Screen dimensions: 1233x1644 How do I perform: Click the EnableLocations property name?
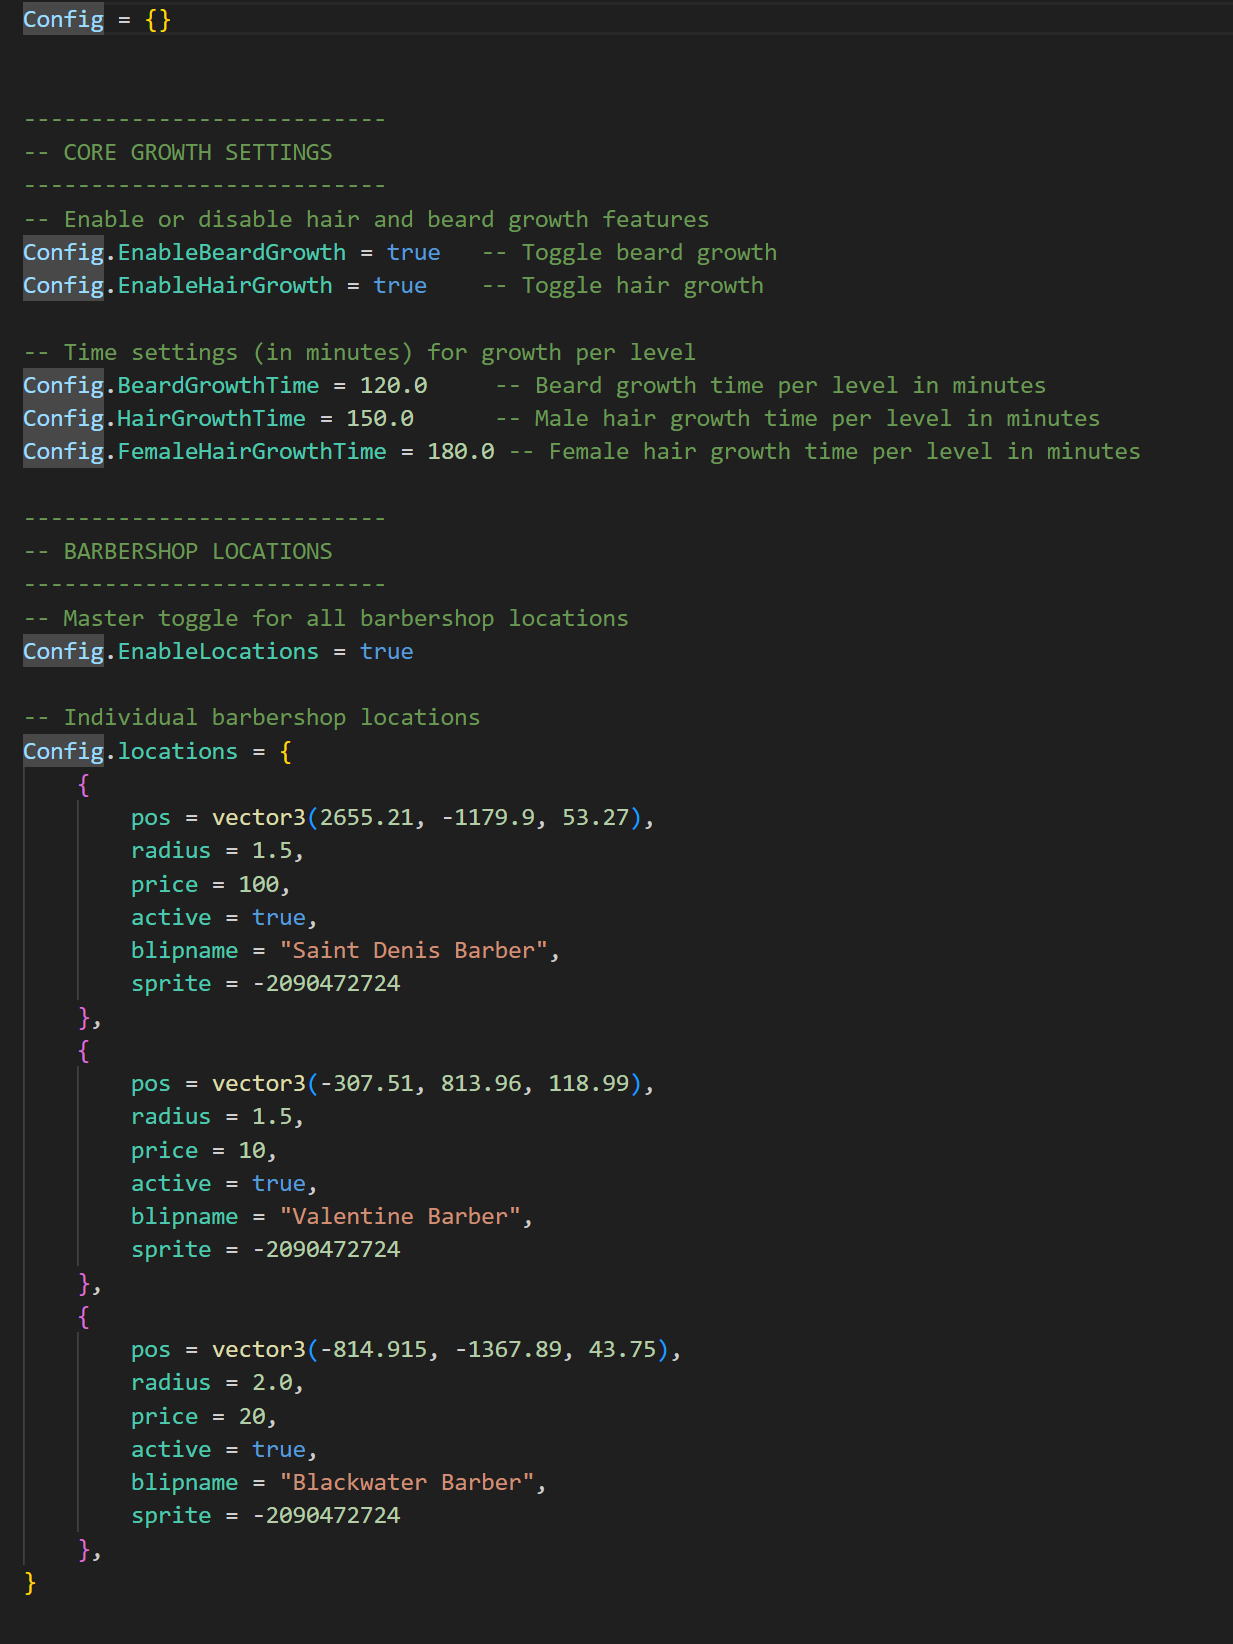click(218, 651)
